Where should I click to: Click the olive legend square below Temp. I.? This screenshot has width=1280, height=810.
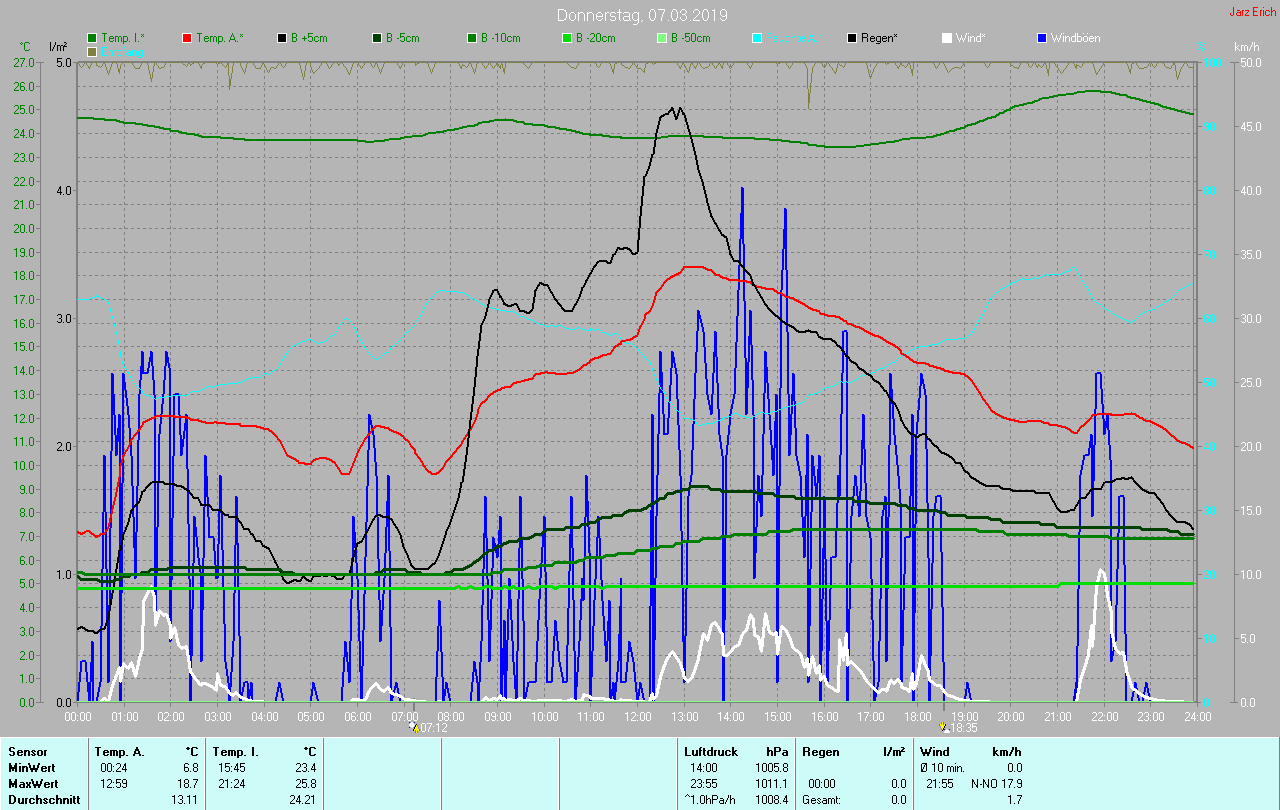[93, 51]
